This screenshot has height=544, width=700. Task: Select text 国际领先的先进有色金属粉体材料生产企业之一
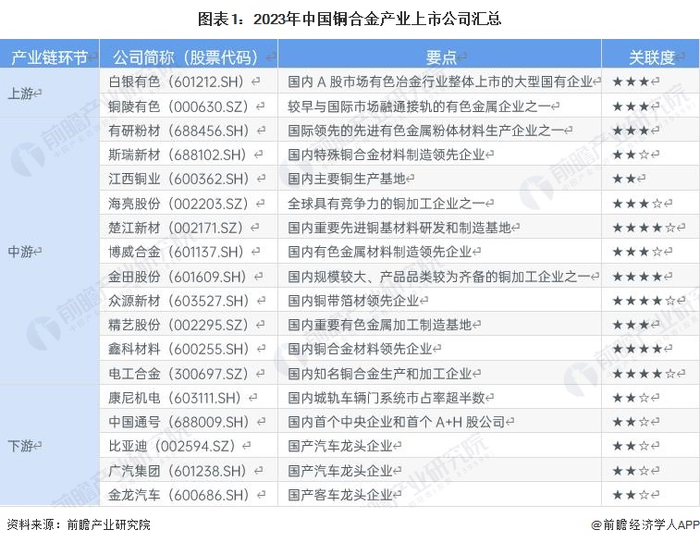pyautogui.click(x=426, y=130)
